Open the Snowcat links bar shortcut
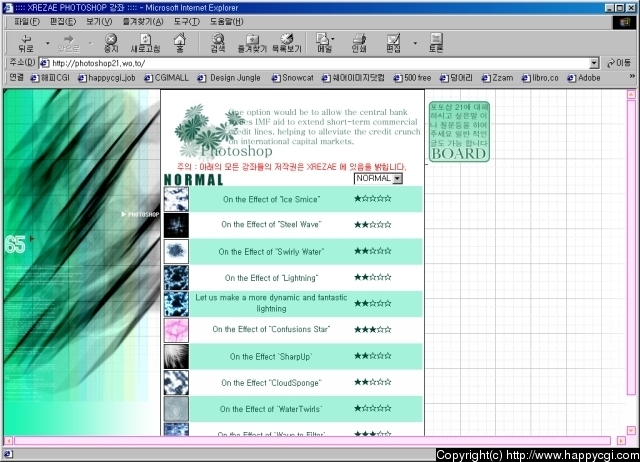The image size is (640, 462). (x=293, y=78)
